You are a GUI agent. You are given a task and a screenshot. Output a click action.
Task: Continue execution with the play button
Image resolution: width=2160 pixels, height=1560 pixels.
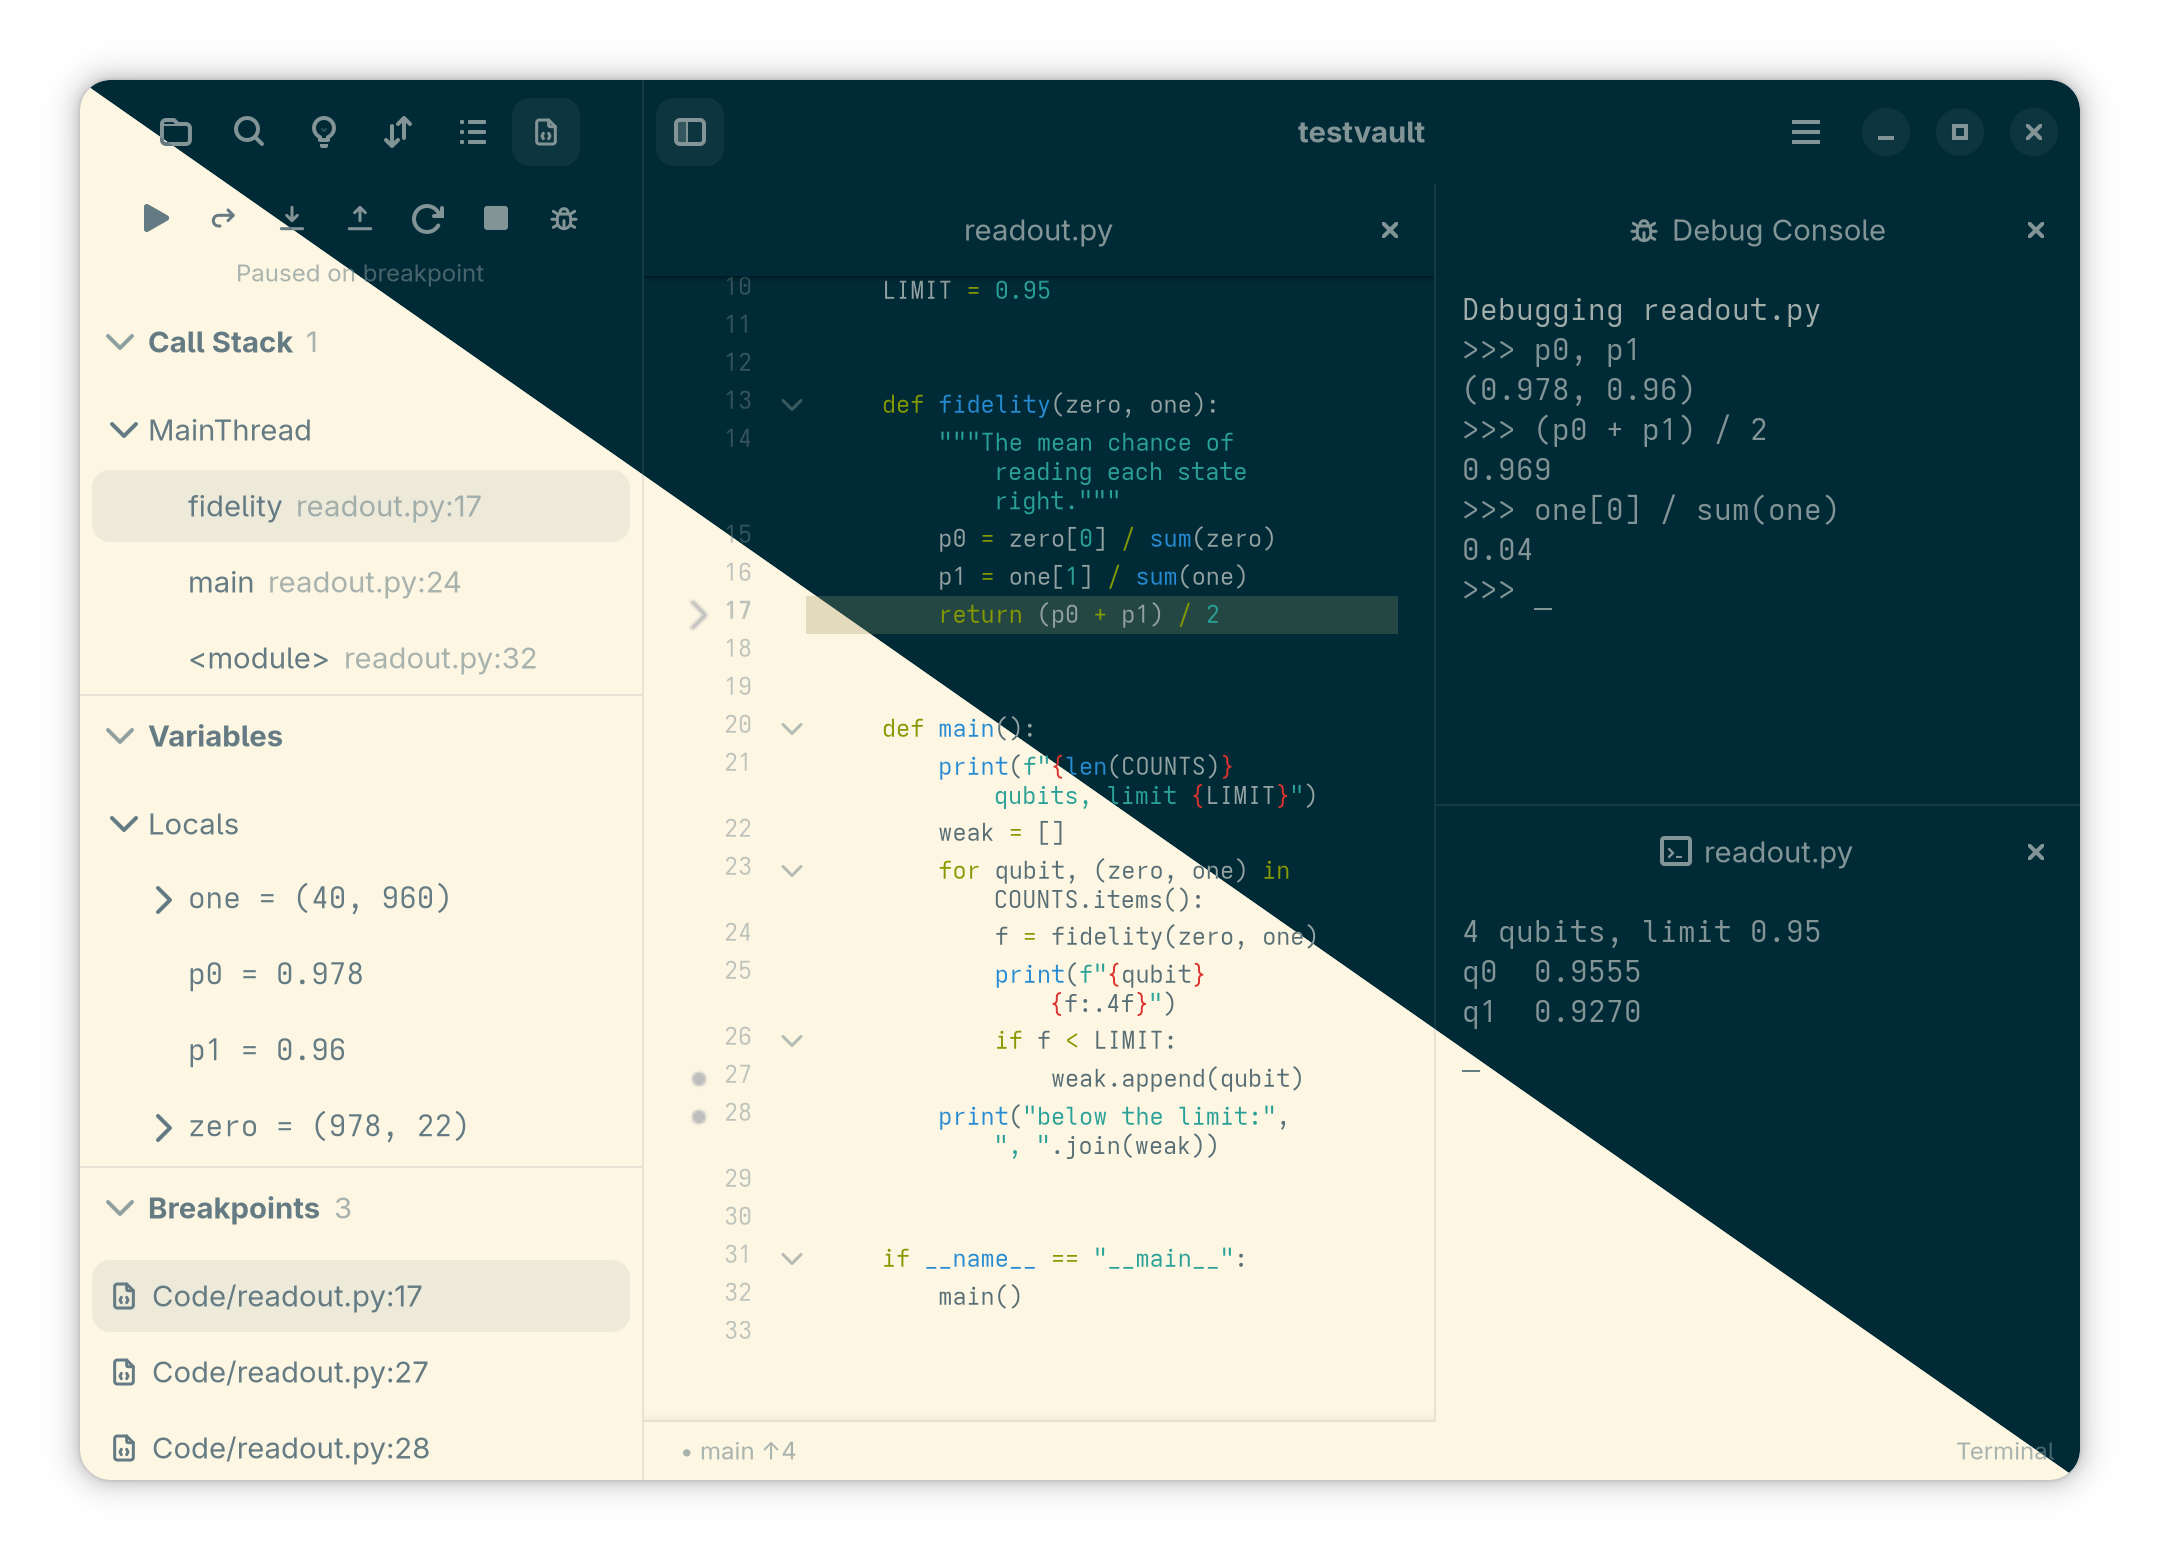click(156, 218)
